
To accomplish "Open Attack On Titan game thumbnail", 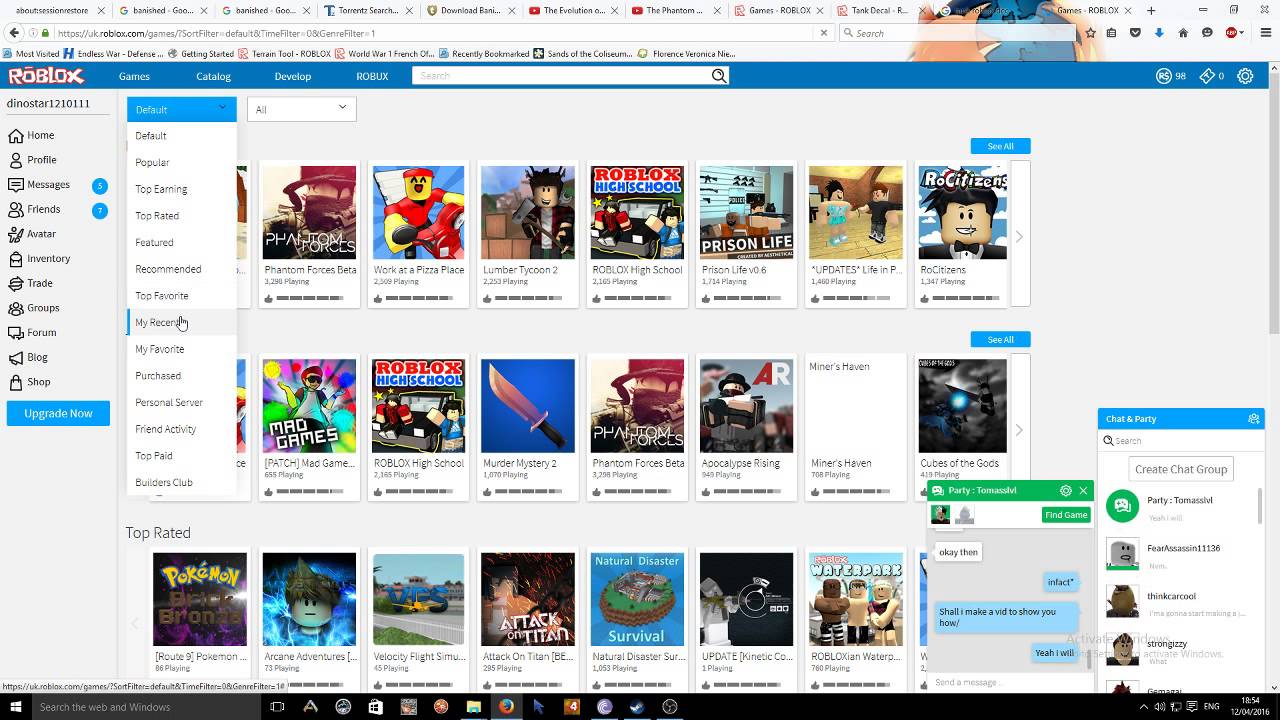I will [x=528, y=600].
